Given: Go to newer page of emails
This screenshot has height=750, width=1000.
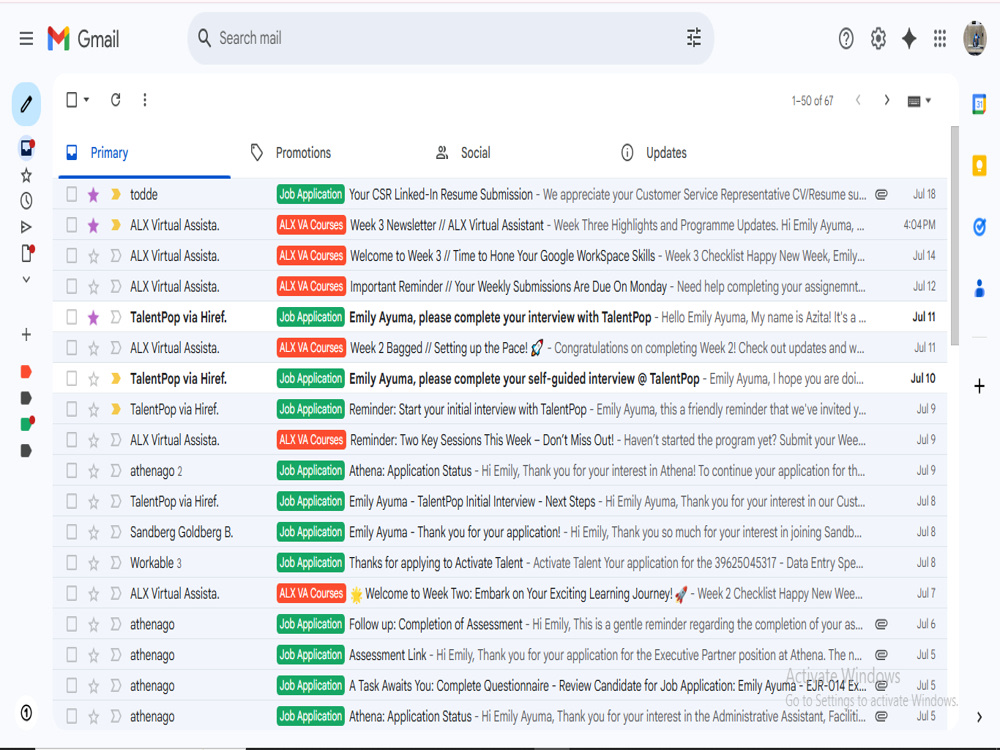Looking at the screenshot, I should point(858,100).
